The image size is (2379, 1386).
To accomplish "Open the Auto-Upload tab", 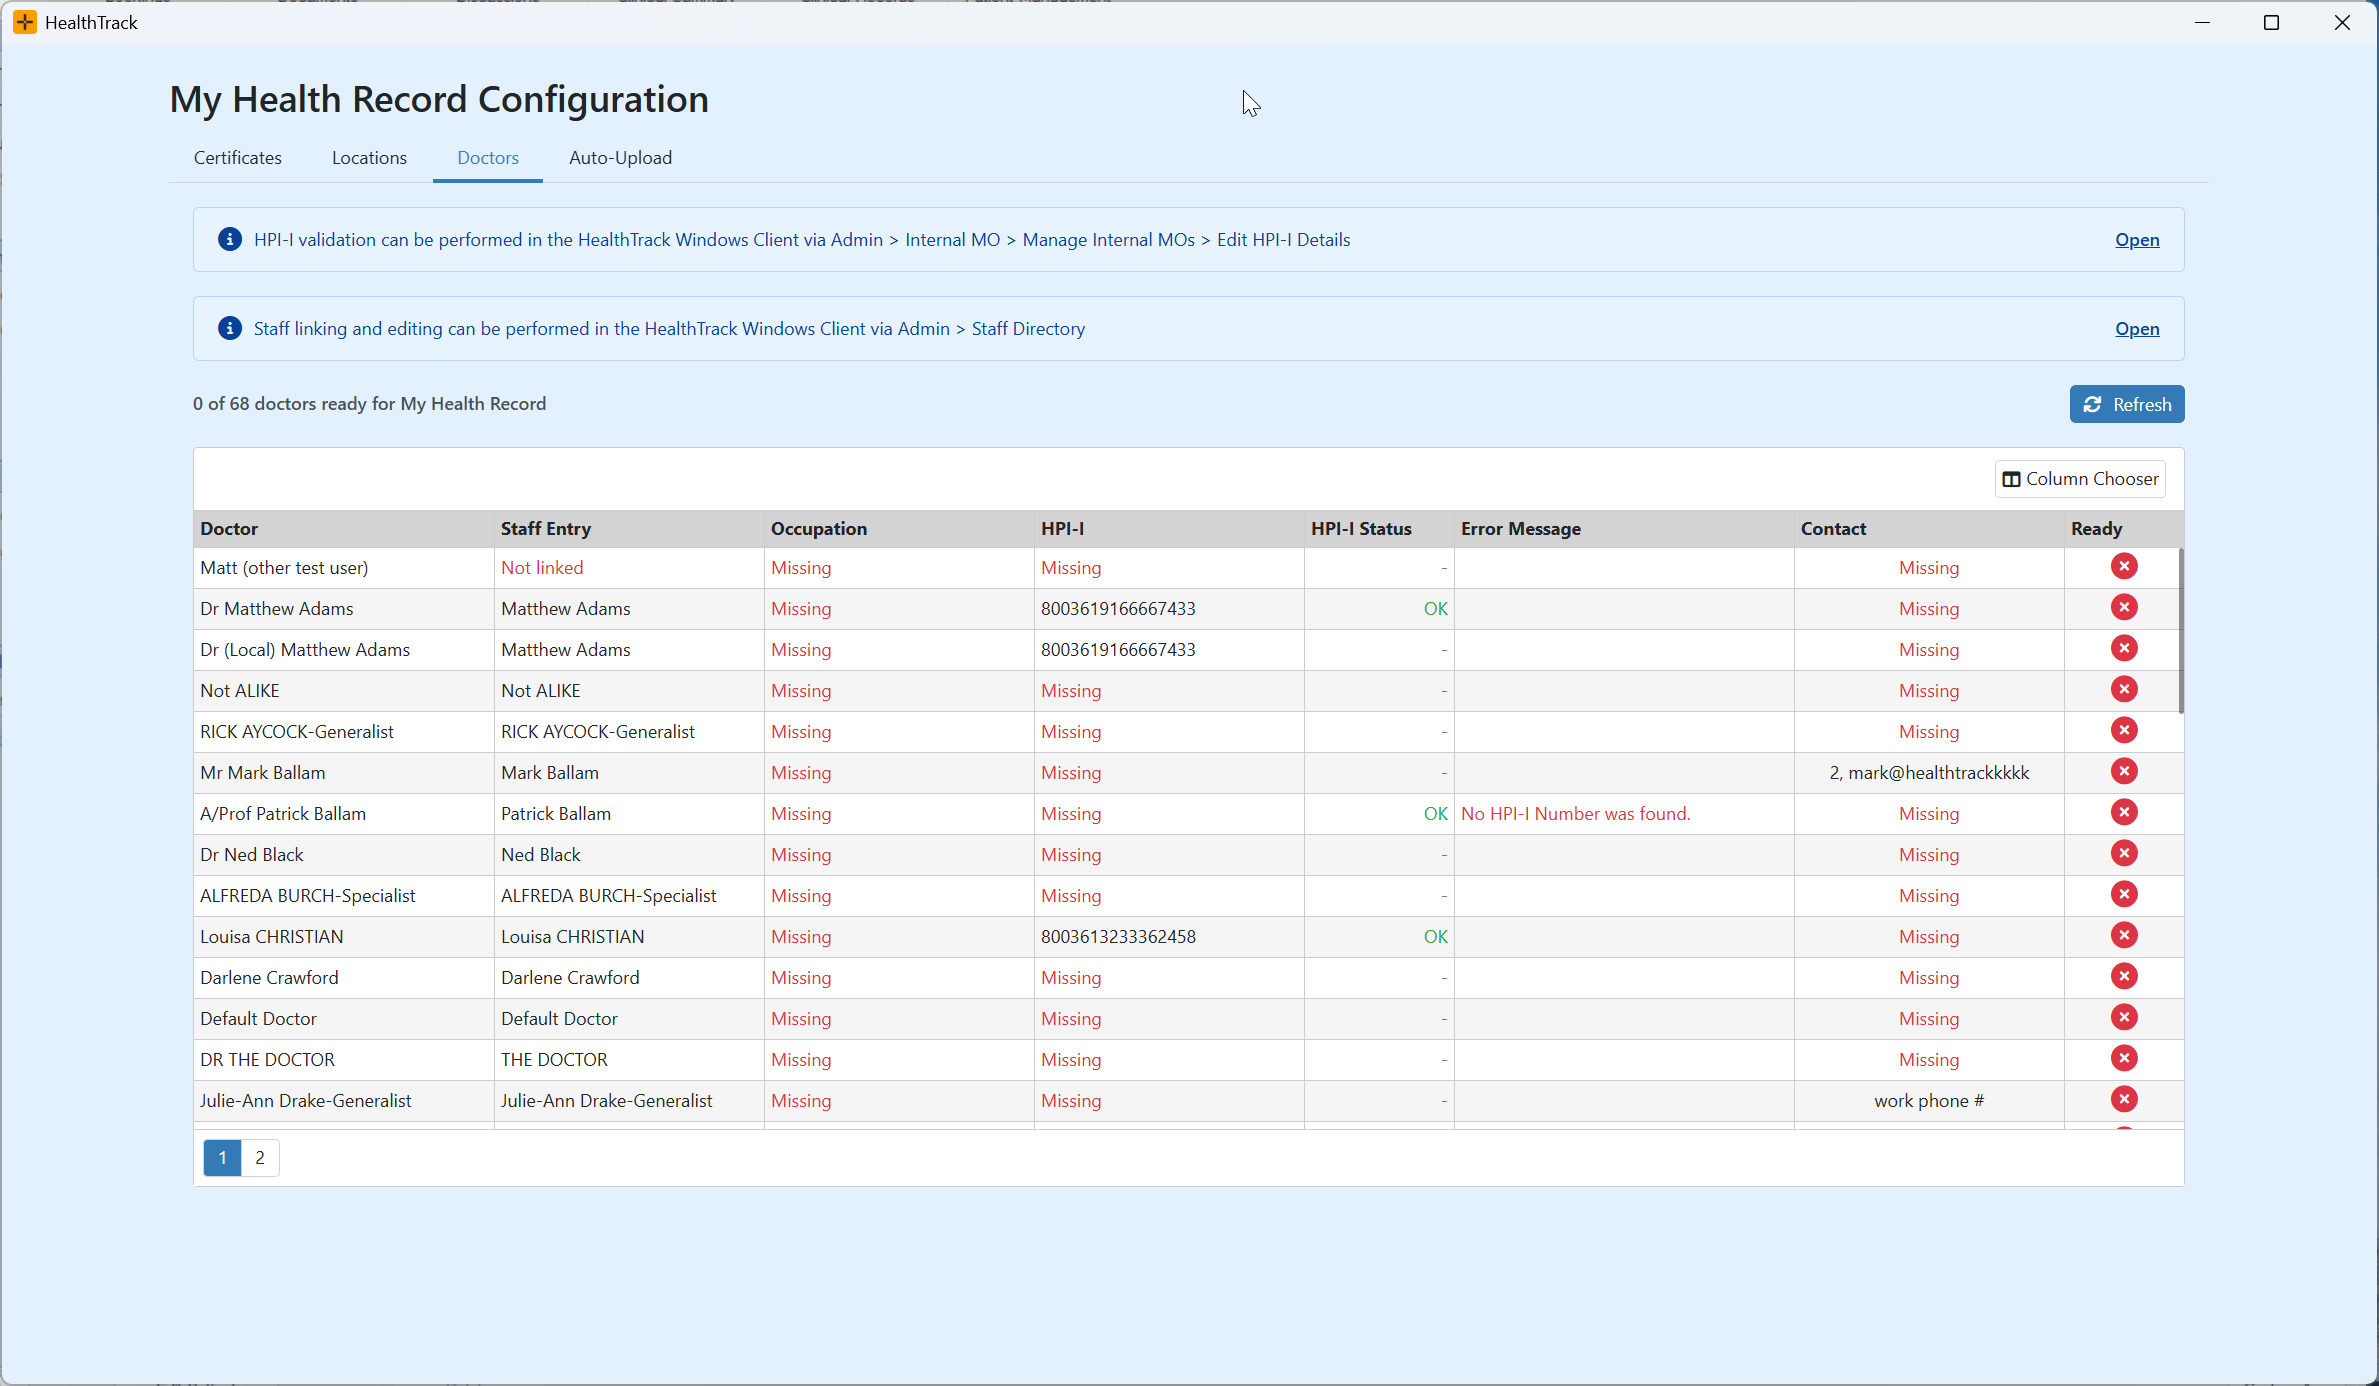I will (620, 158).
